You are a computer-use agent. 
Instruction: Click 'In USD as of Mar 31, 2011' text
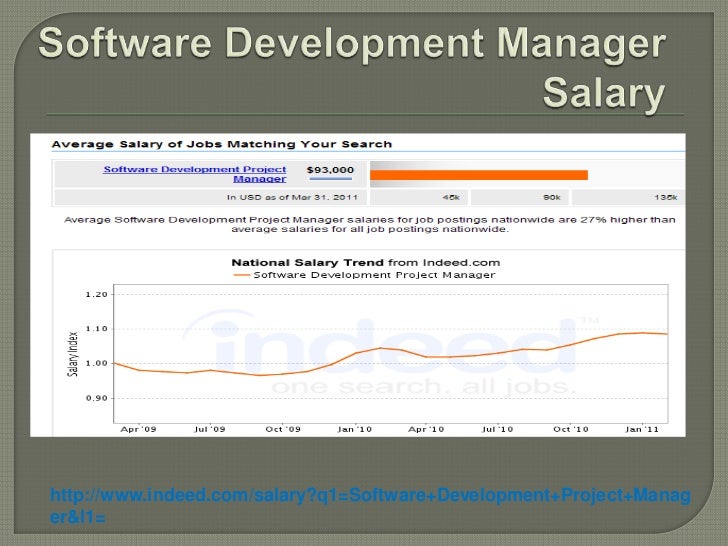click(x=292, y=197)
